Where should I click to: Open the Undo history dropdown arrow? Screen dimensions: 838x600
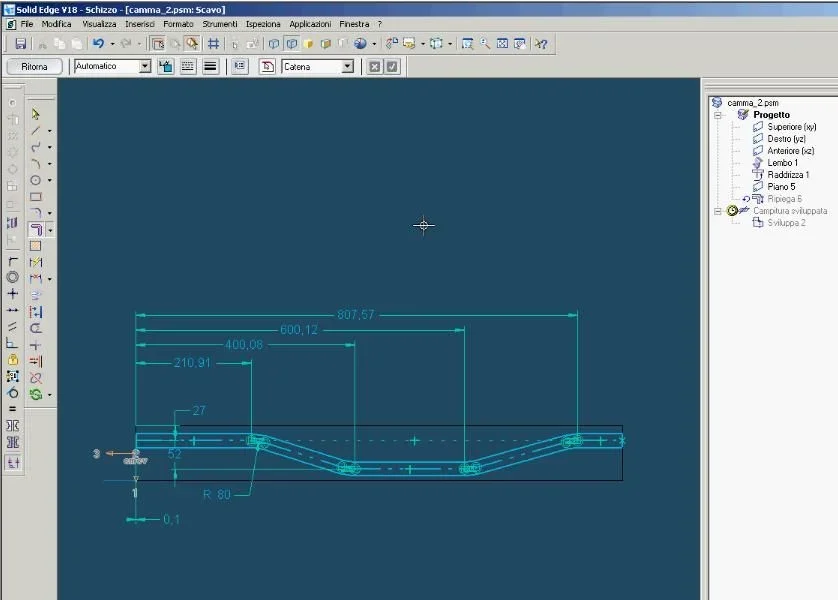[112, 44]
